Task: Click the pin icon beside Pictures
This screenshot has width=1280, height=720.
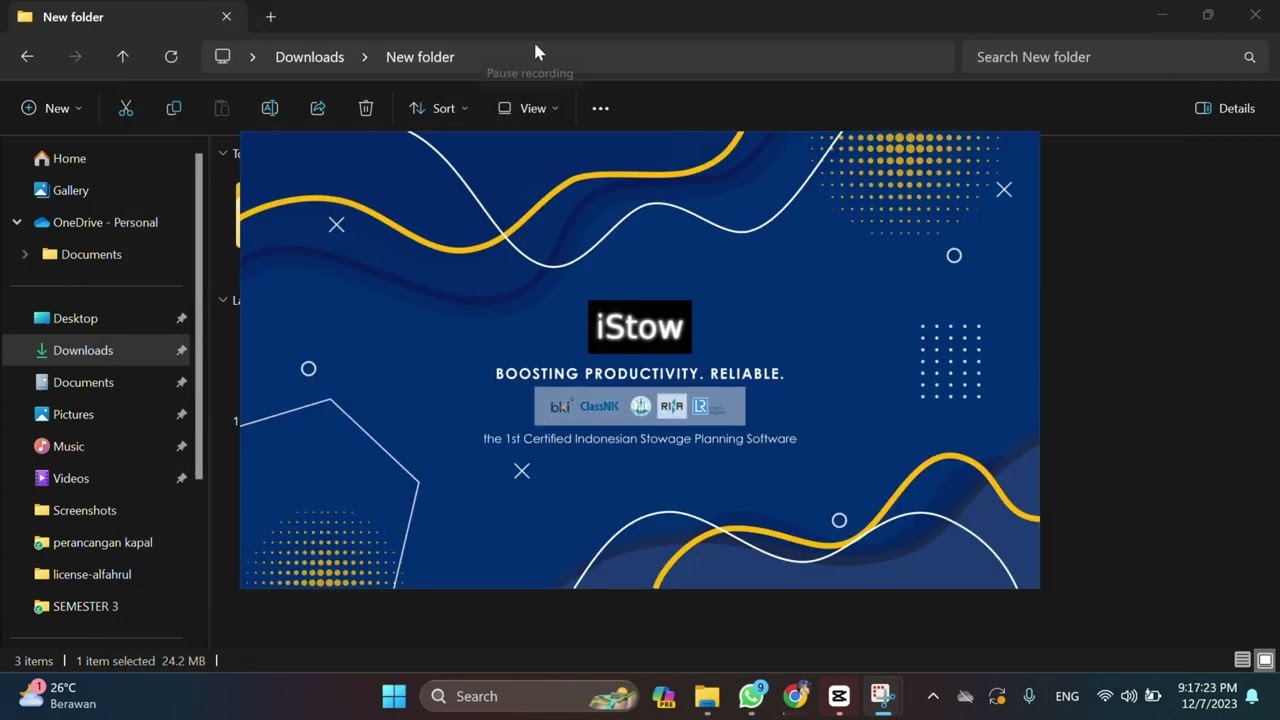Action: coord(181,414)
